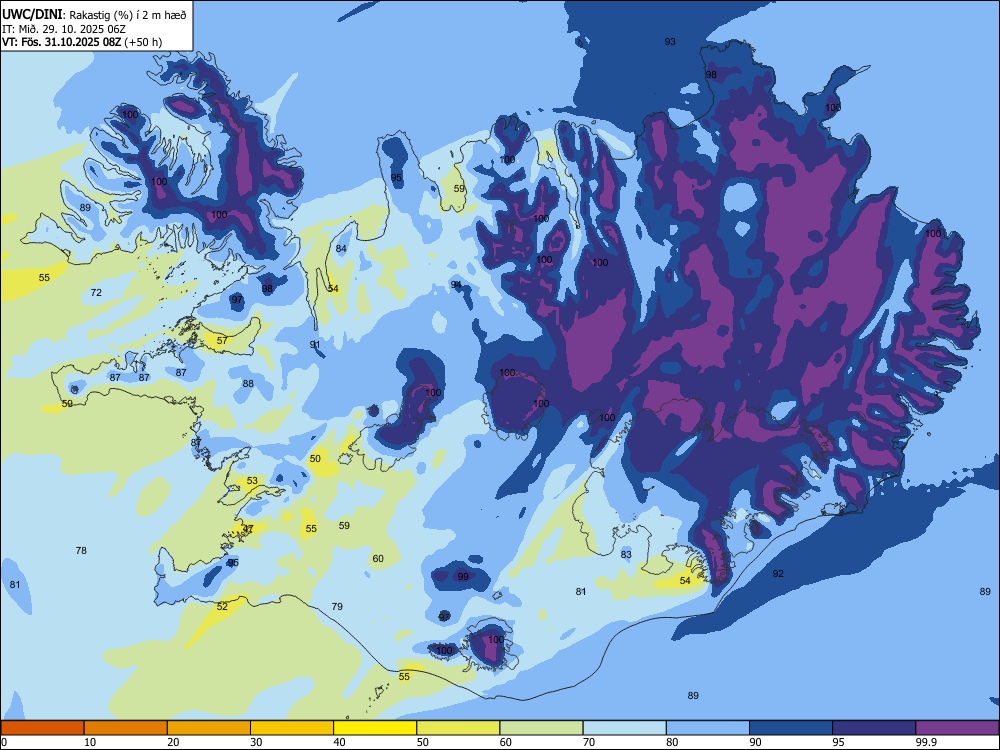This screenshot has height=750, width=1000.
Task: Click the legend tick label '20'
Action: pyautogui.click(x=173, y=742)
